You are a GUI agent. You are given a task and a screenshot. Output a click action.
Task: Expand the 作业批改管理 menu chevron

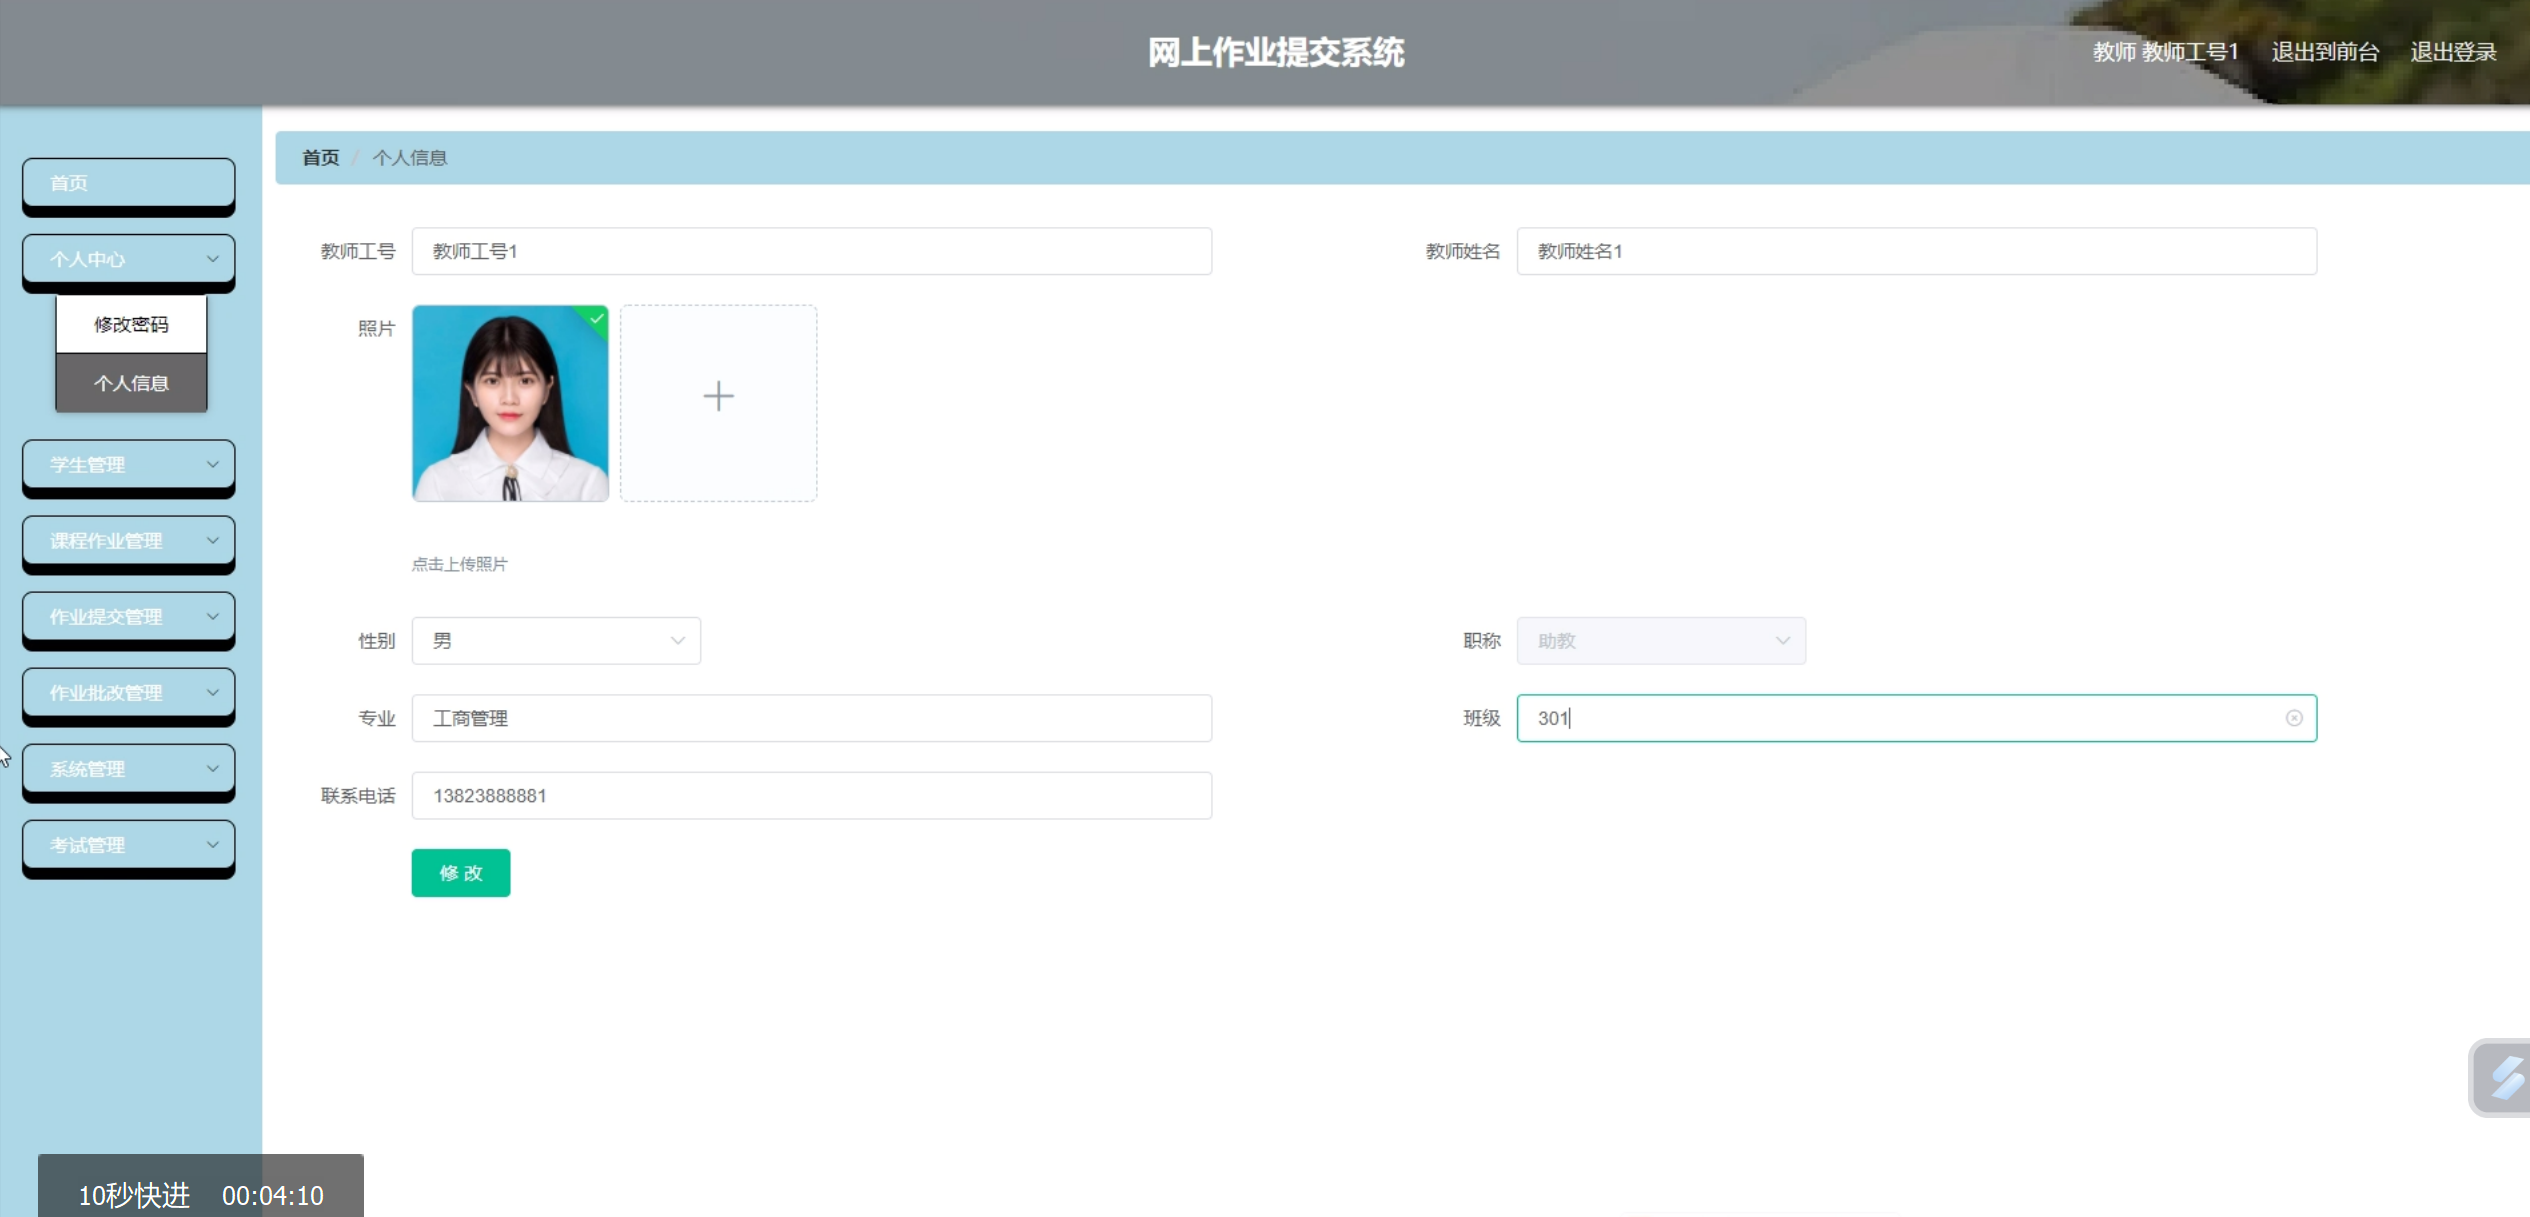click(212, 693)
